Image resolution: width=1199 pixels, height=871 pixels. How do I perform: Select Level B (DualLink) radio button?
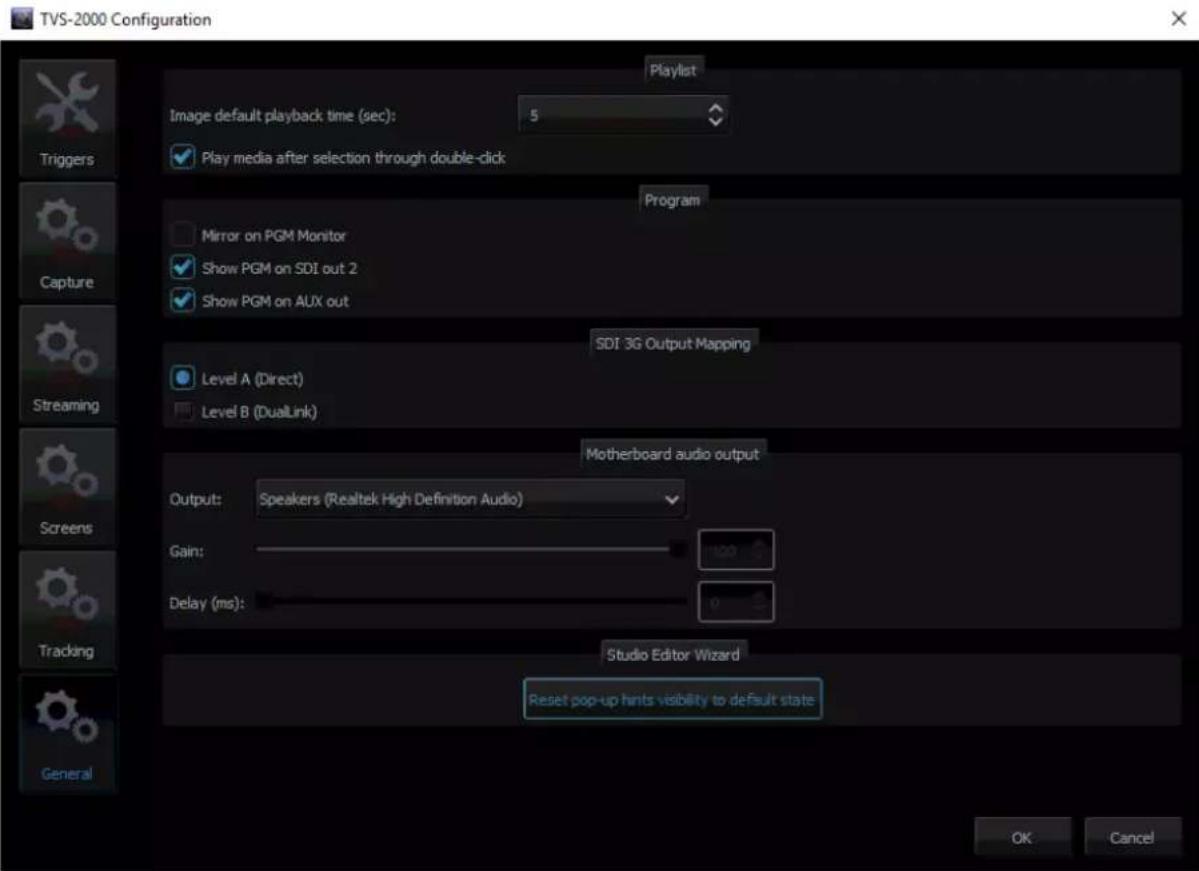point(182,411)
